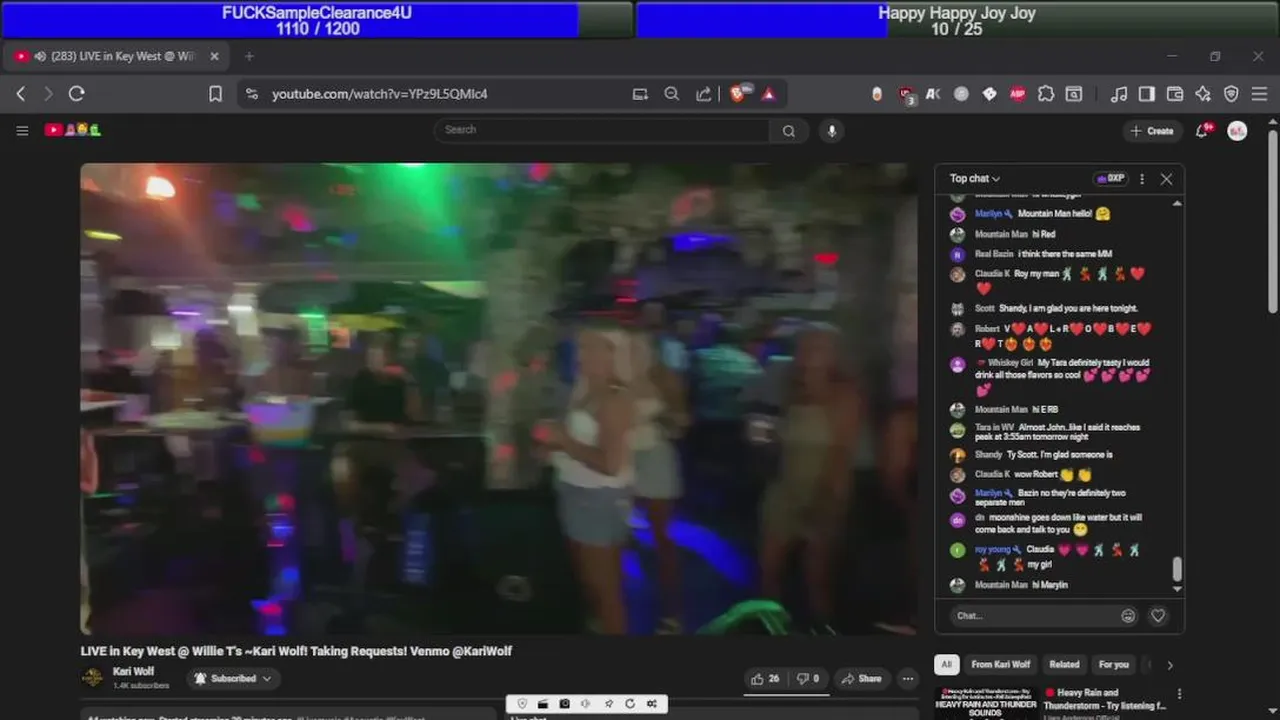Viewport: 1280px width, 720px height.
Task: Close the LIVE in Key West tab
Action: [x=214, y=56]
